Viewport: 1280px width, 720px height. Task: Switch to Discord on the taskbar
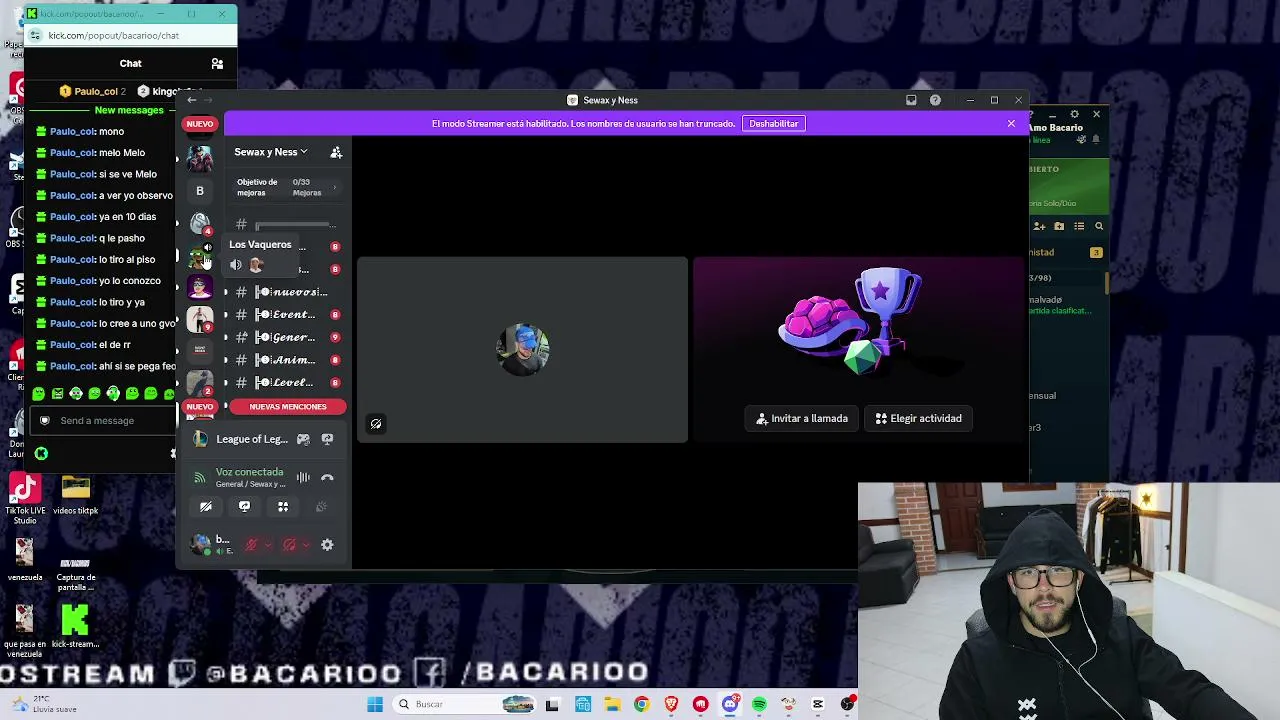(730, 705)
